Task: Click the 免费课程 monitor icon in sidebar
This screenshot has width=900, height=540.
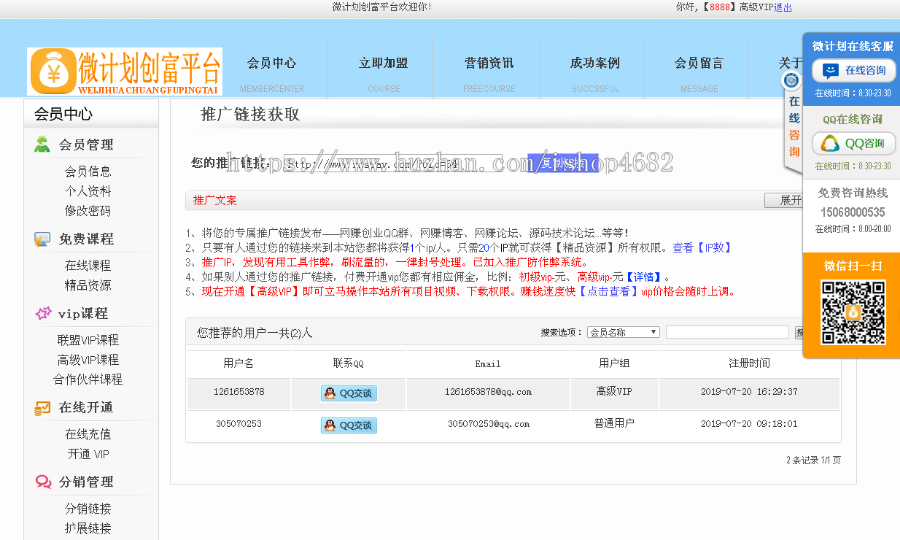Action: (42, 239)
